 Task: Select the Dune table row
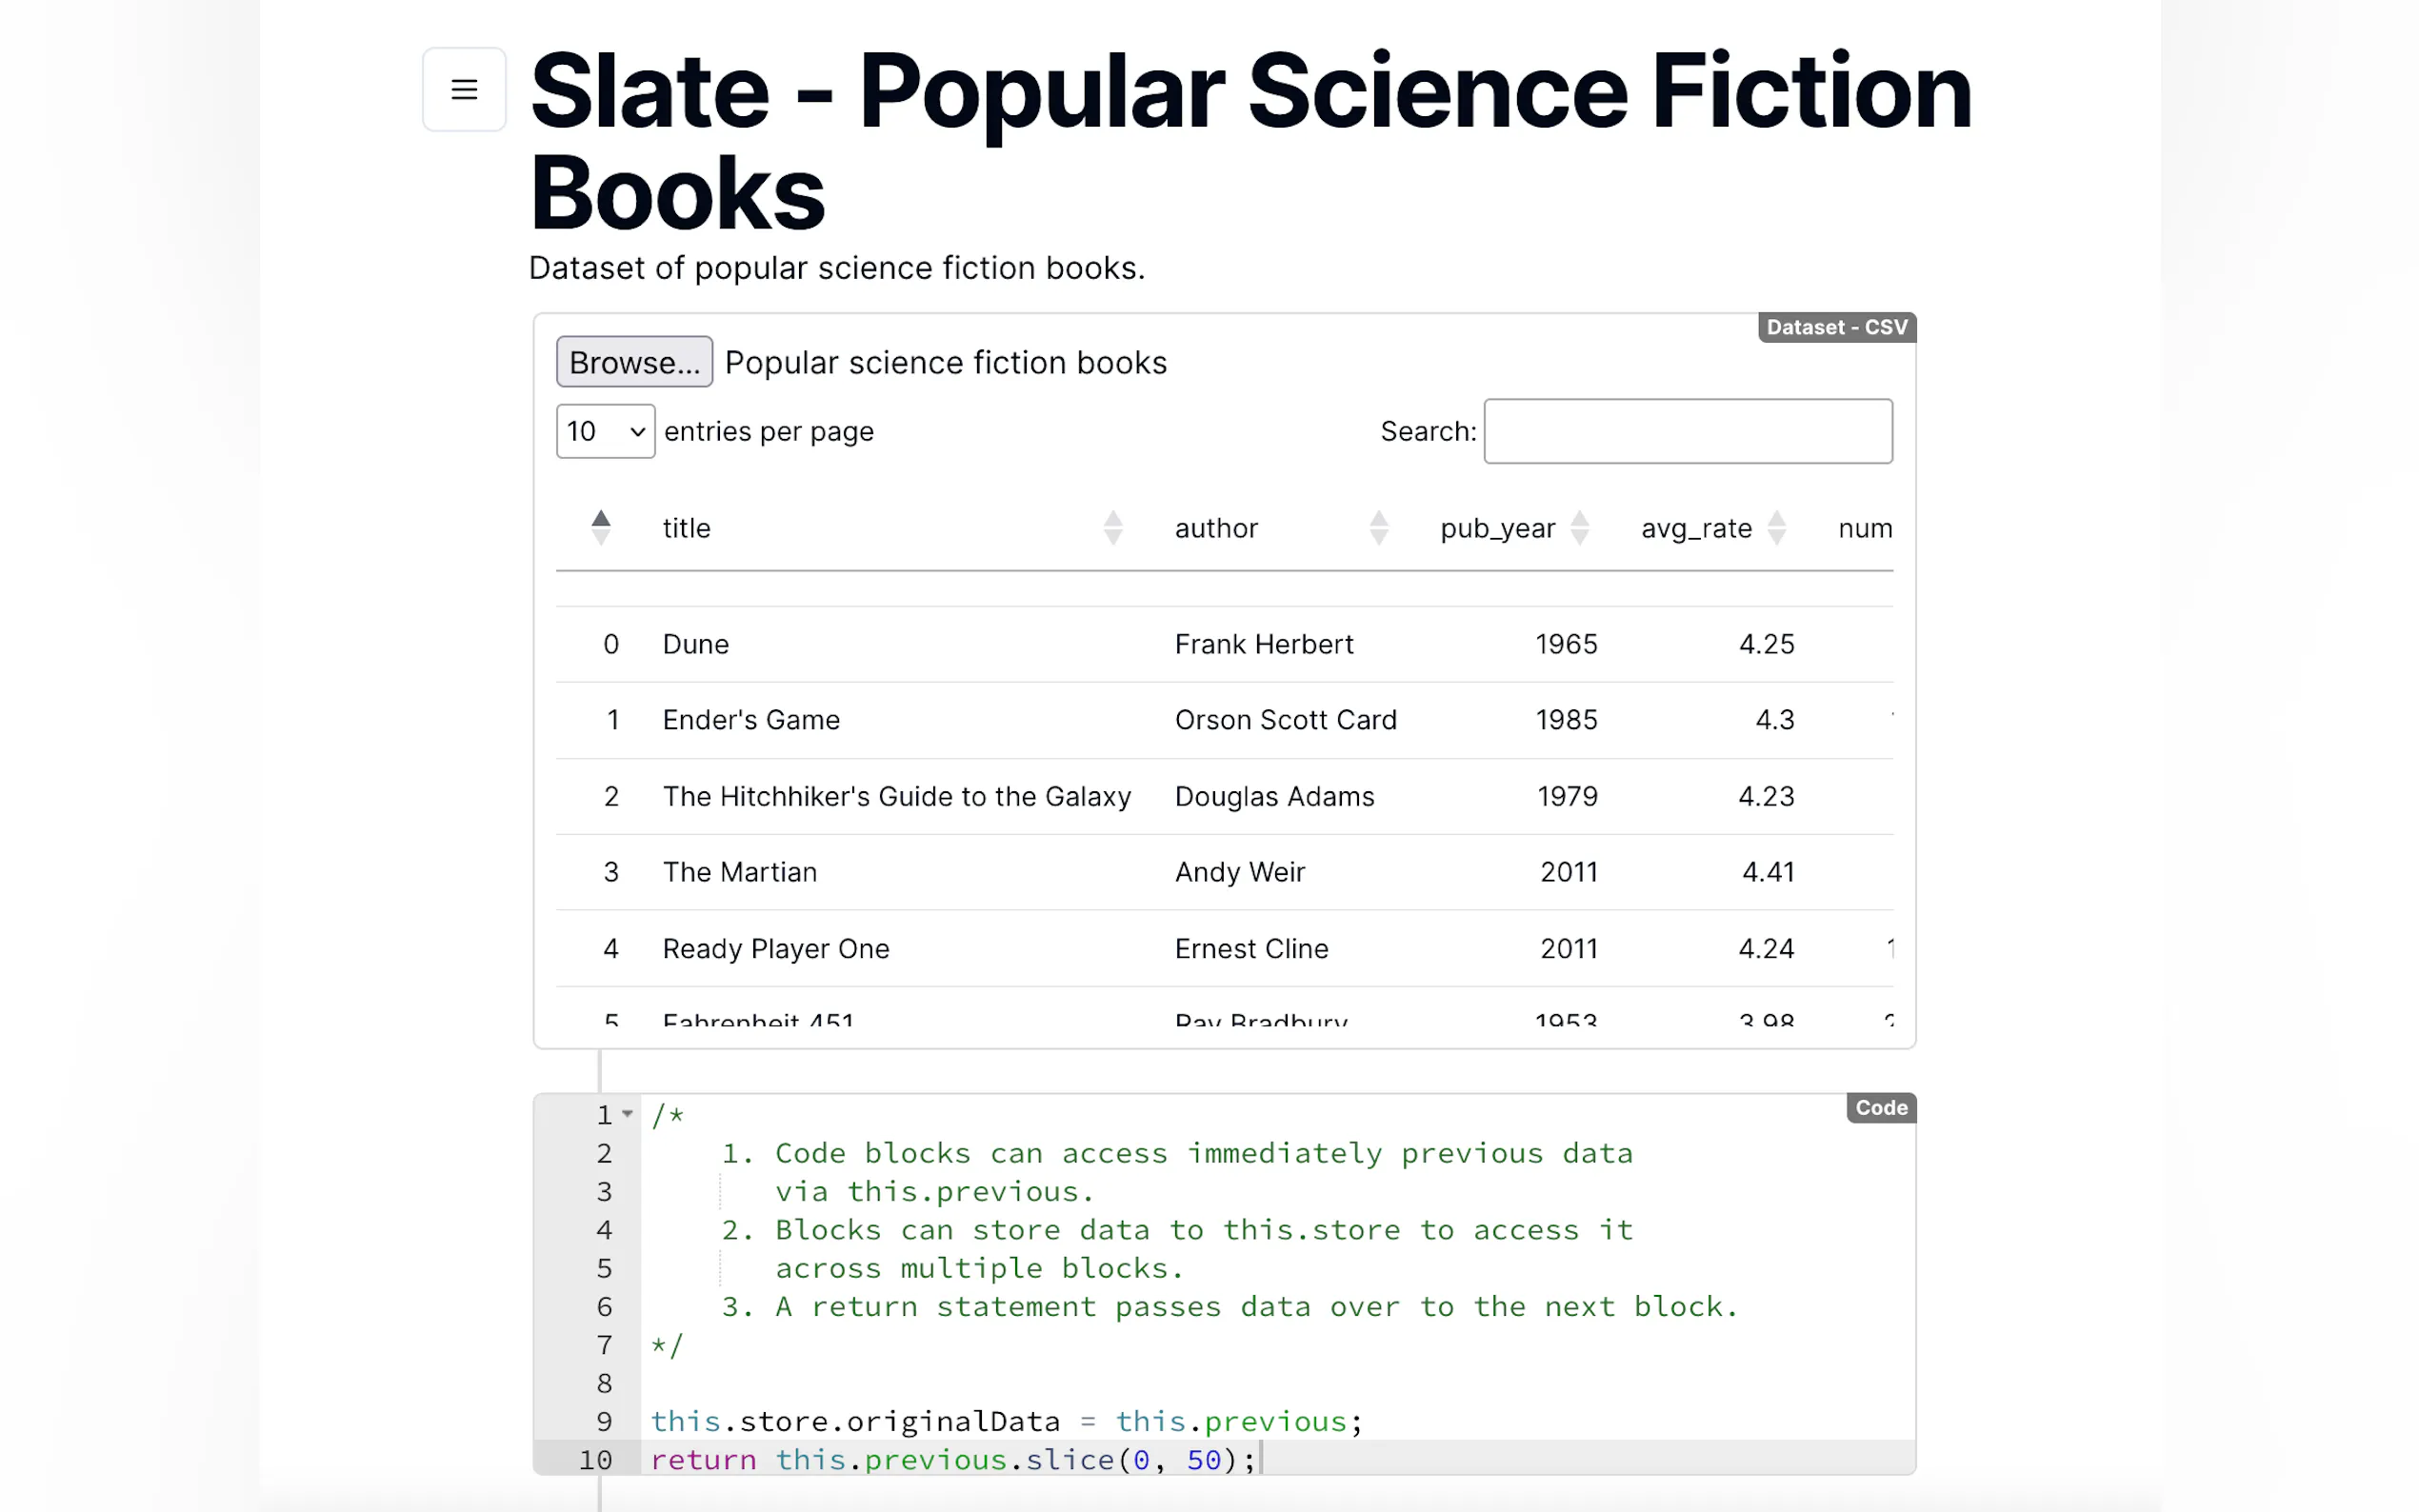696,644
